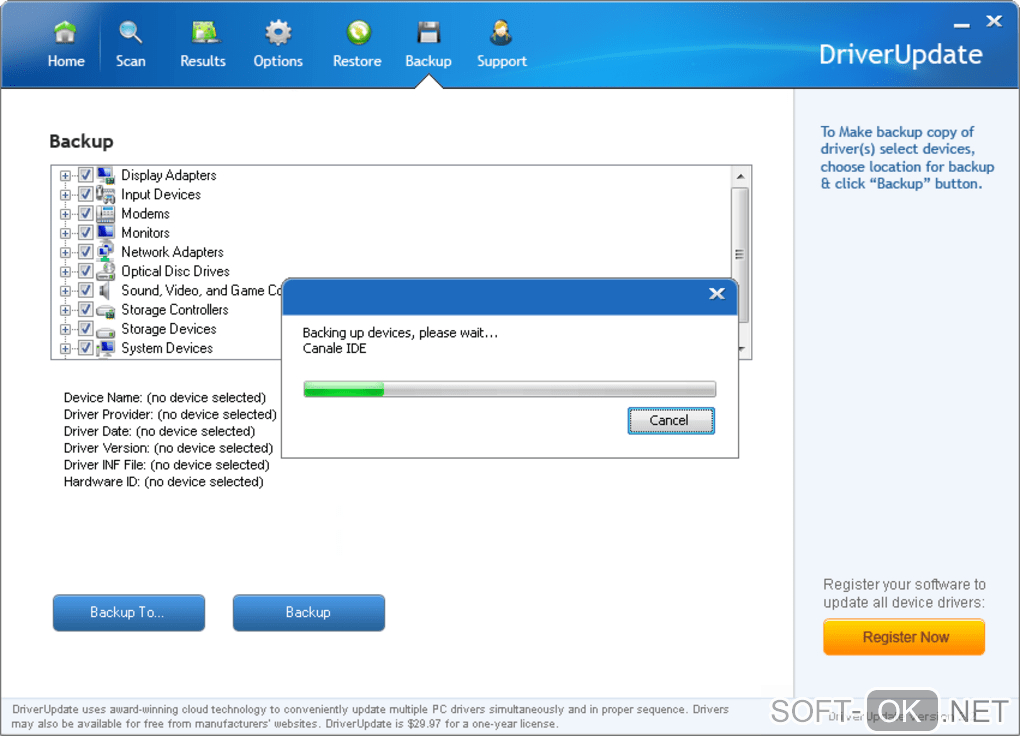Viewport: 1020px width, 736px height.
Task: Toggle the Sound, Video and Game checkbox
Action: pyautogui.click(x=85, y=290)
